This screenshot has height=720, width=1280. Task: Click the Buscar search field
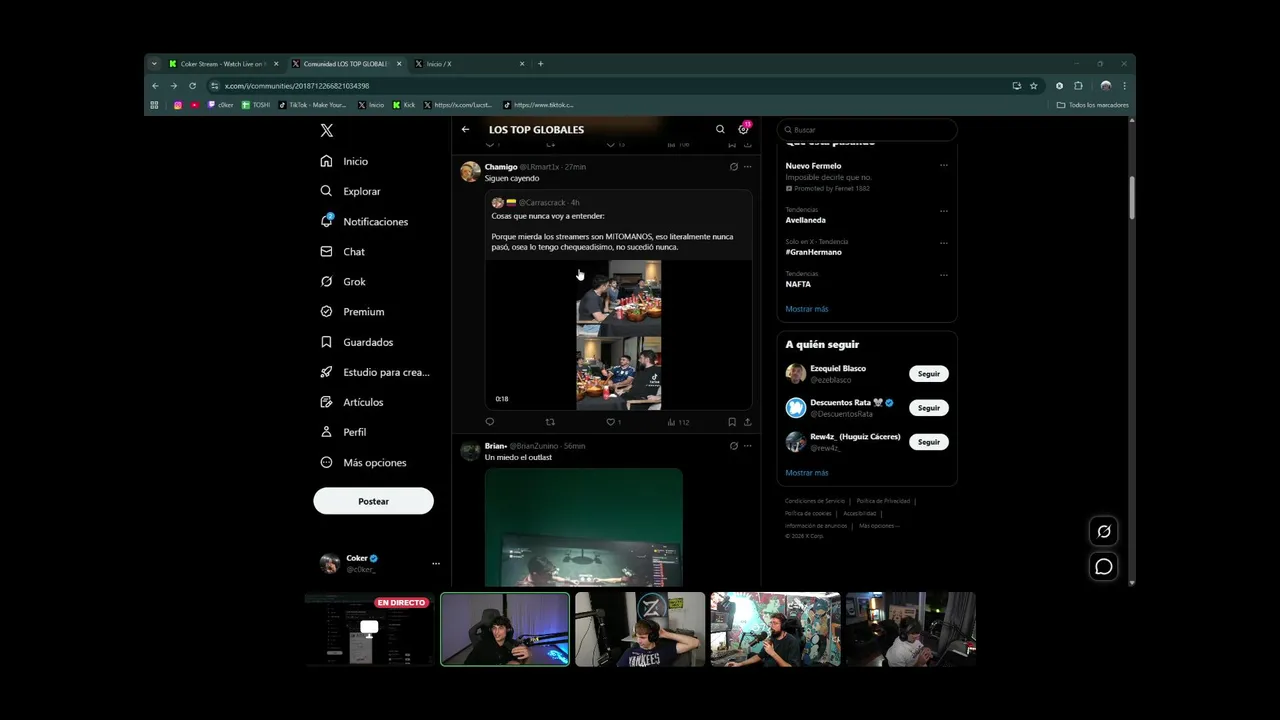867,130
